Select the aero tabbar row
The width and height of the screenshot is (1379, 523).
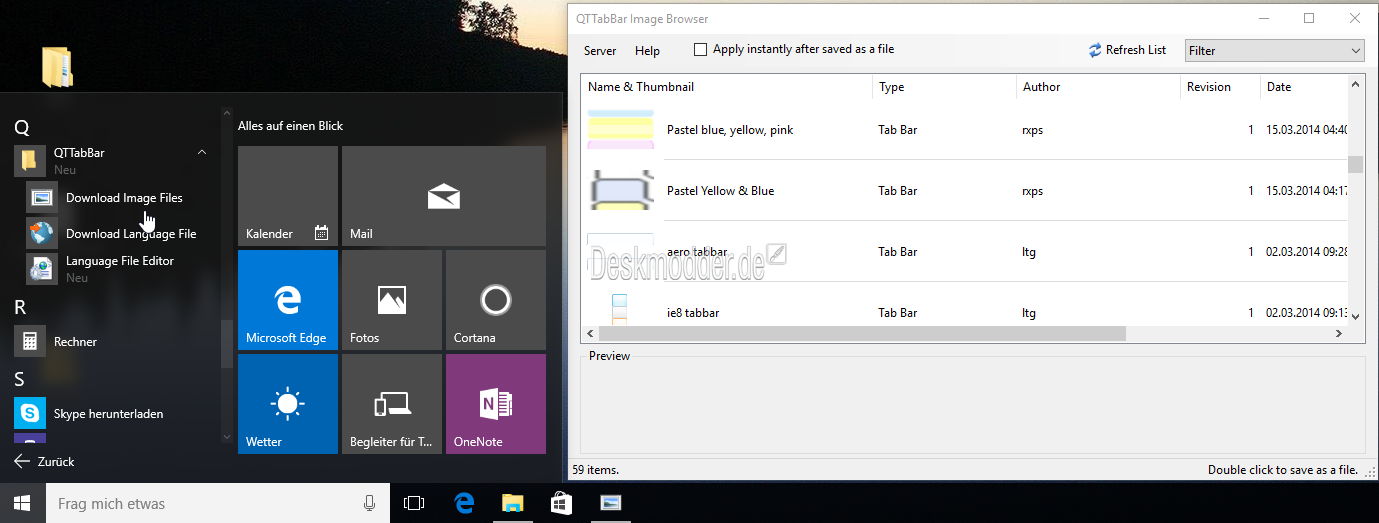tap(964, 252)
